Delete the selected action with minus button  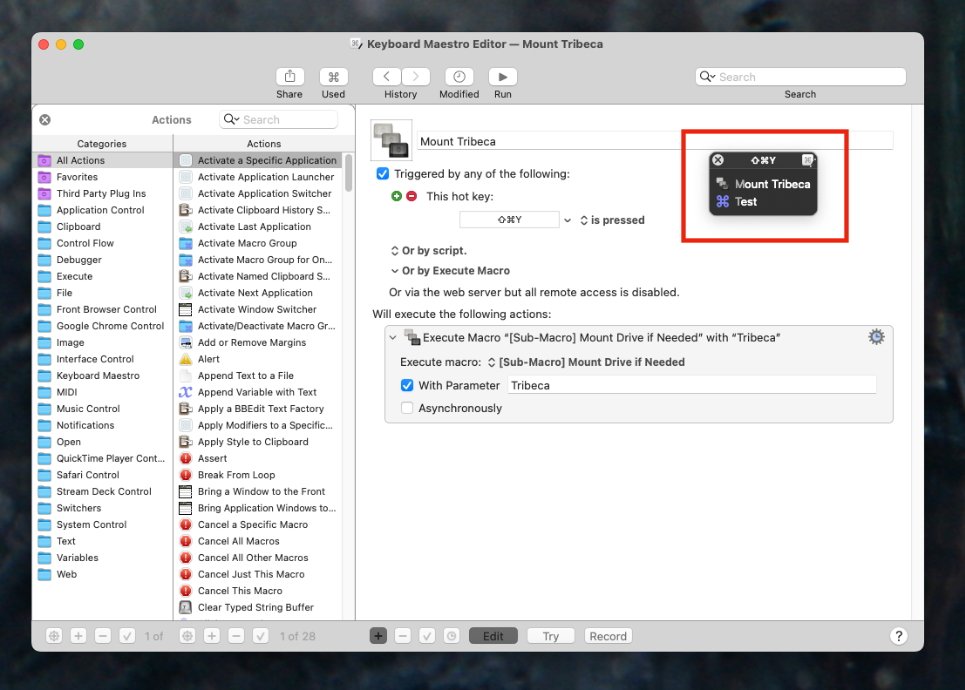point(402,636)
